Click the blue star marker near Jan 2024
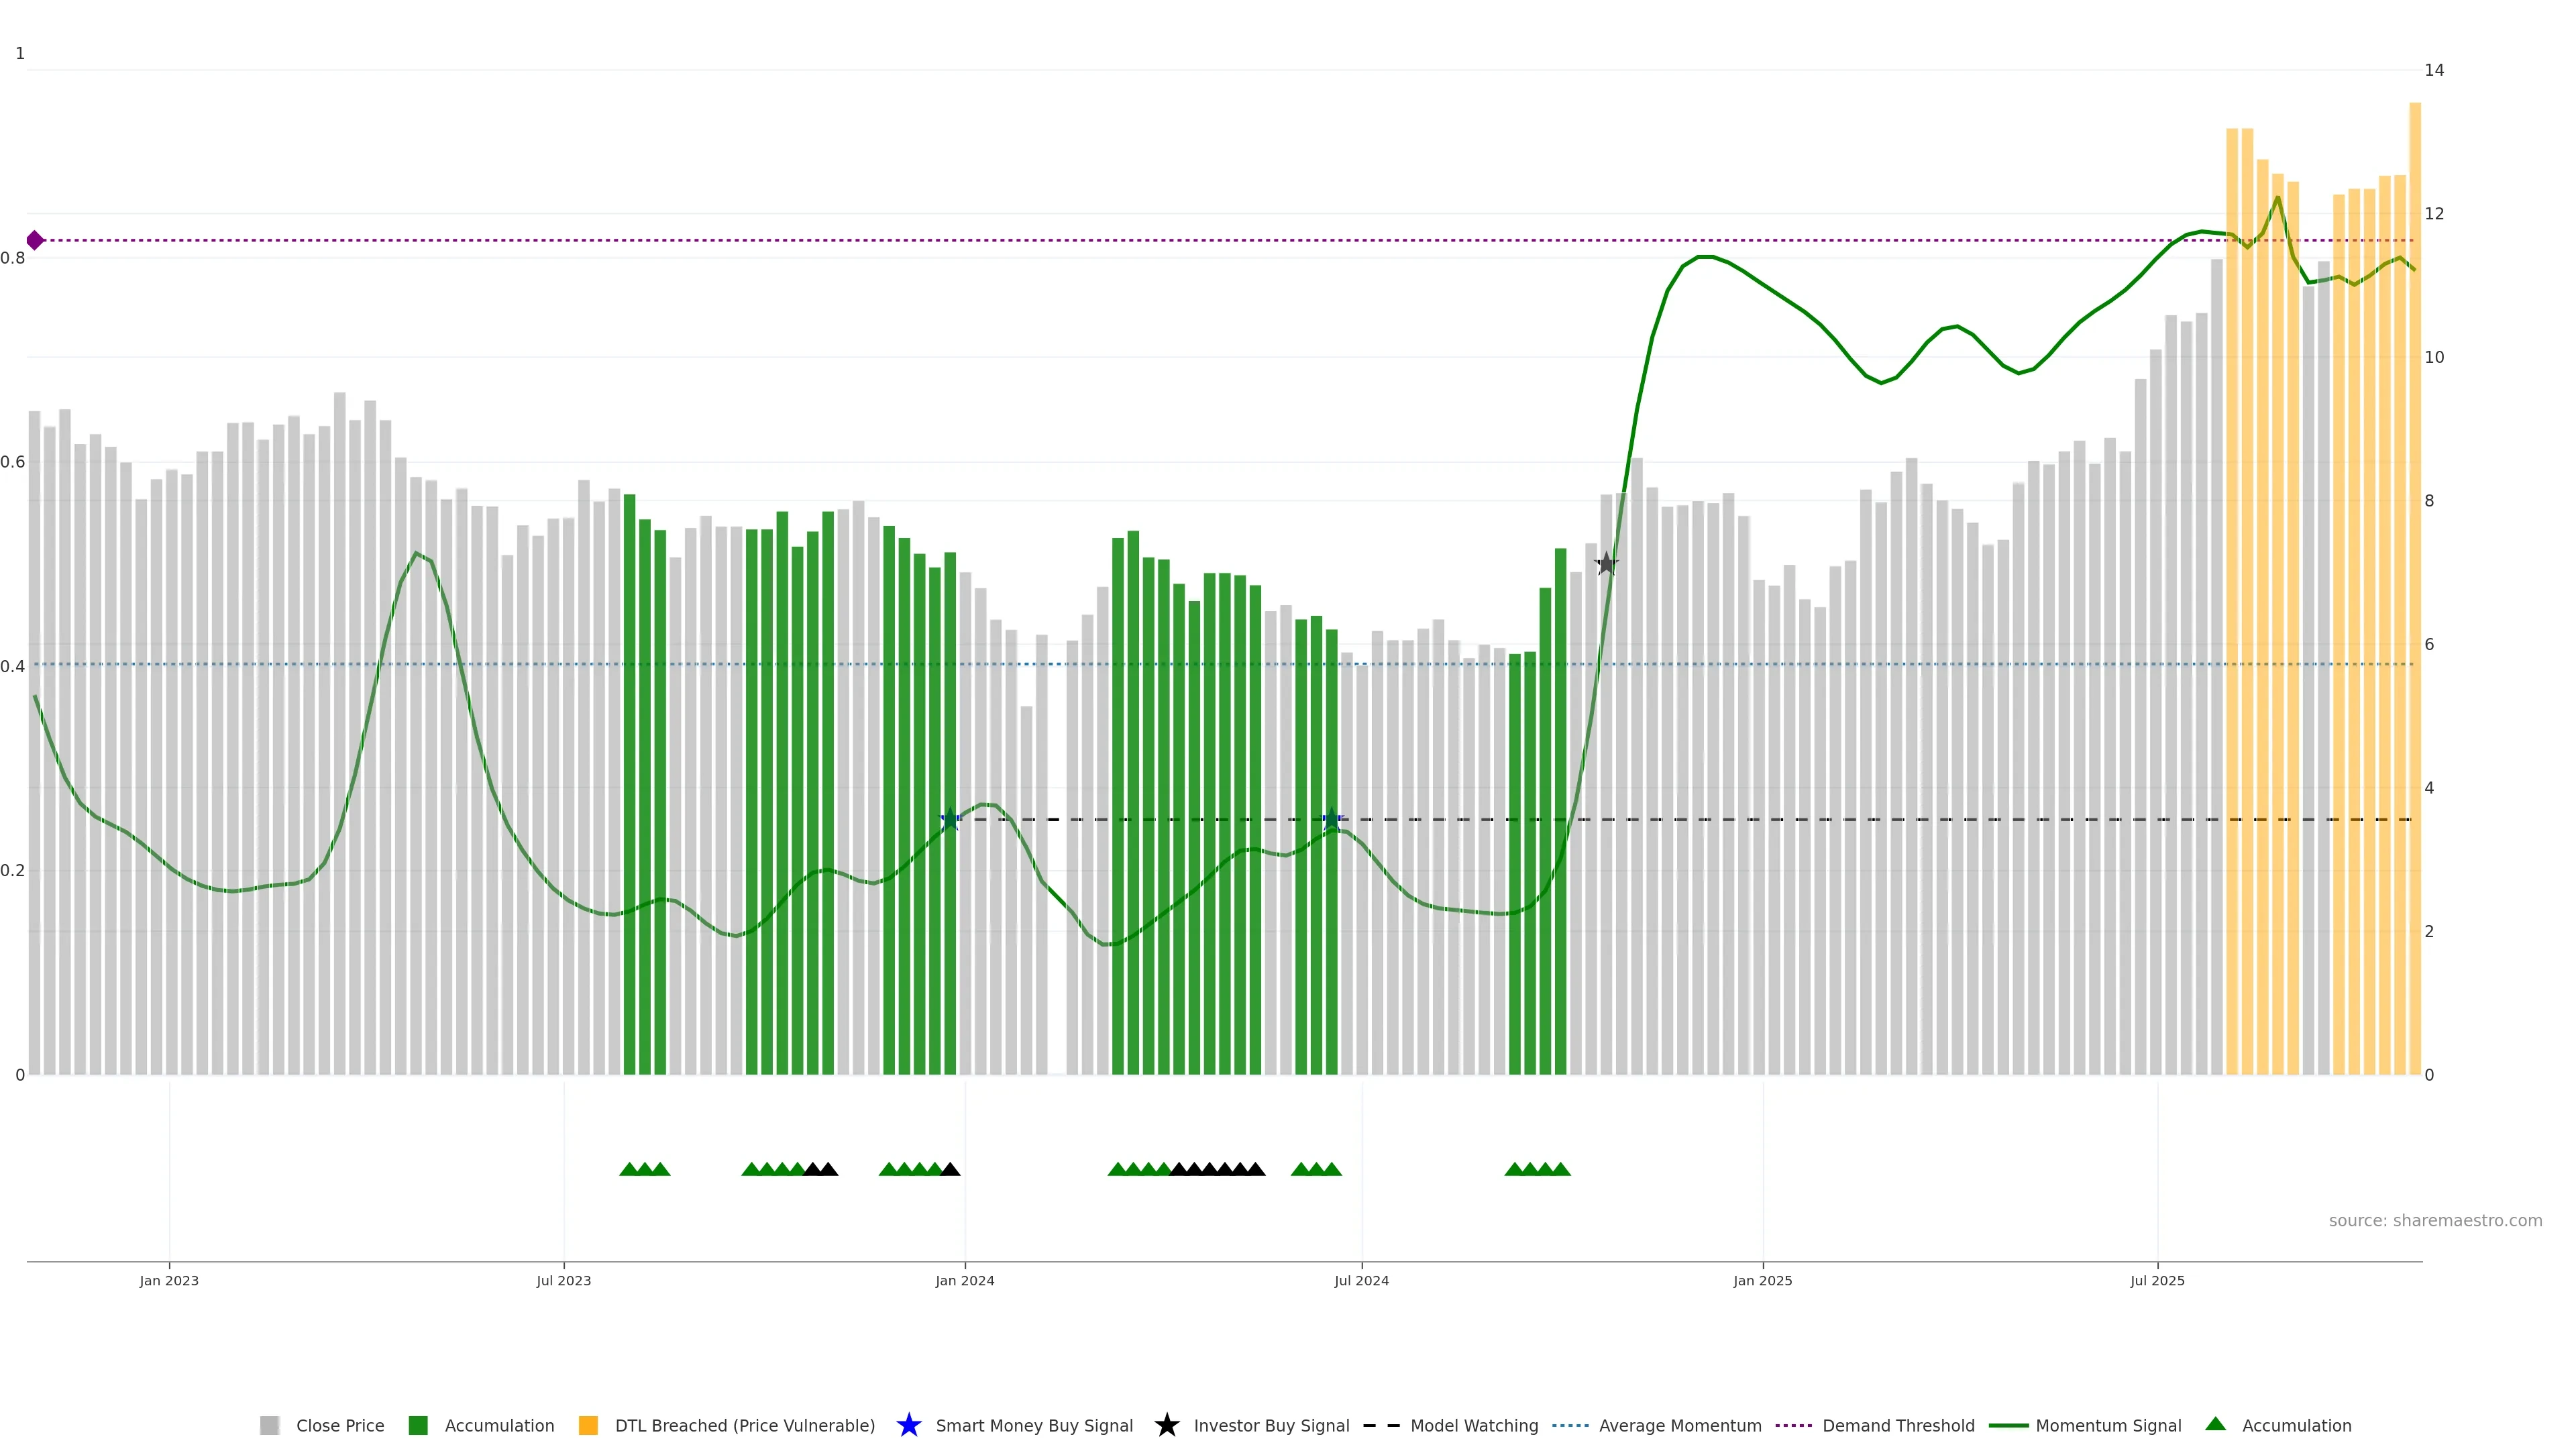Screen dimensions: 2576x1449 pos(950,820)
